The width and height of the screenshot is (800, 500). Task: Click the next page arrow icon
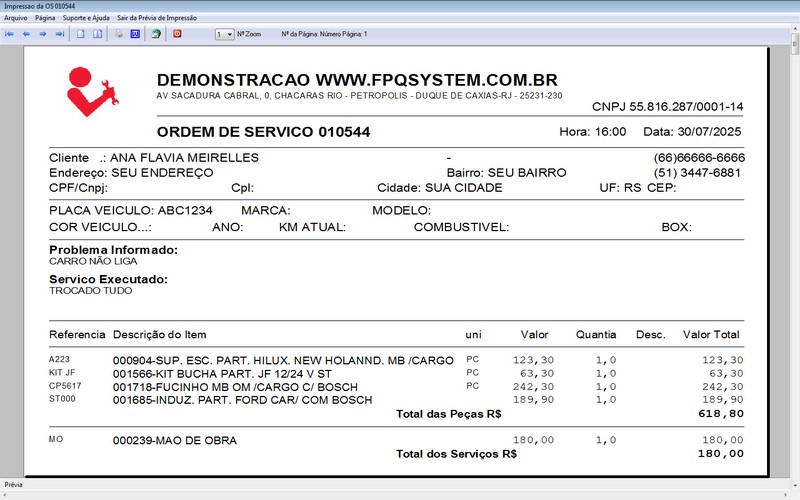pyautogui.click(x=43, y=34)
